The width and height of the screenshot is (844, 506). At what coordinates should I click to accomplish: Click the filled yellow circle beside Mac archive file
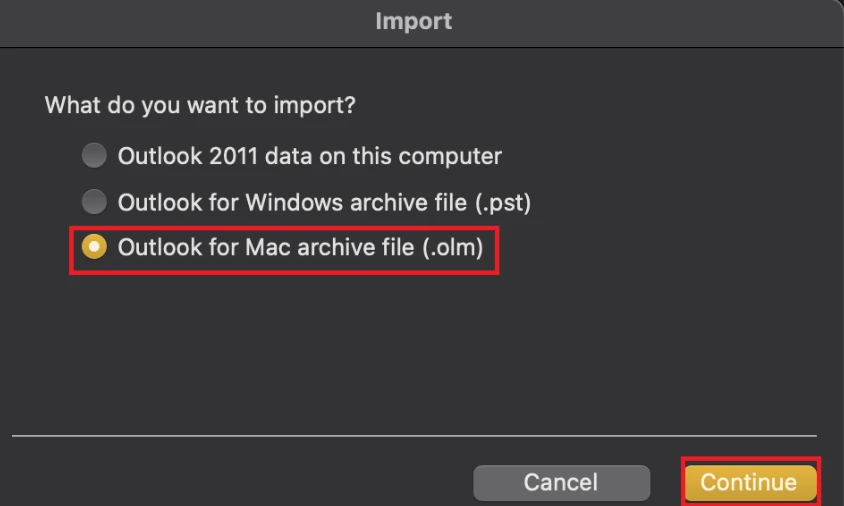(94, 247)
